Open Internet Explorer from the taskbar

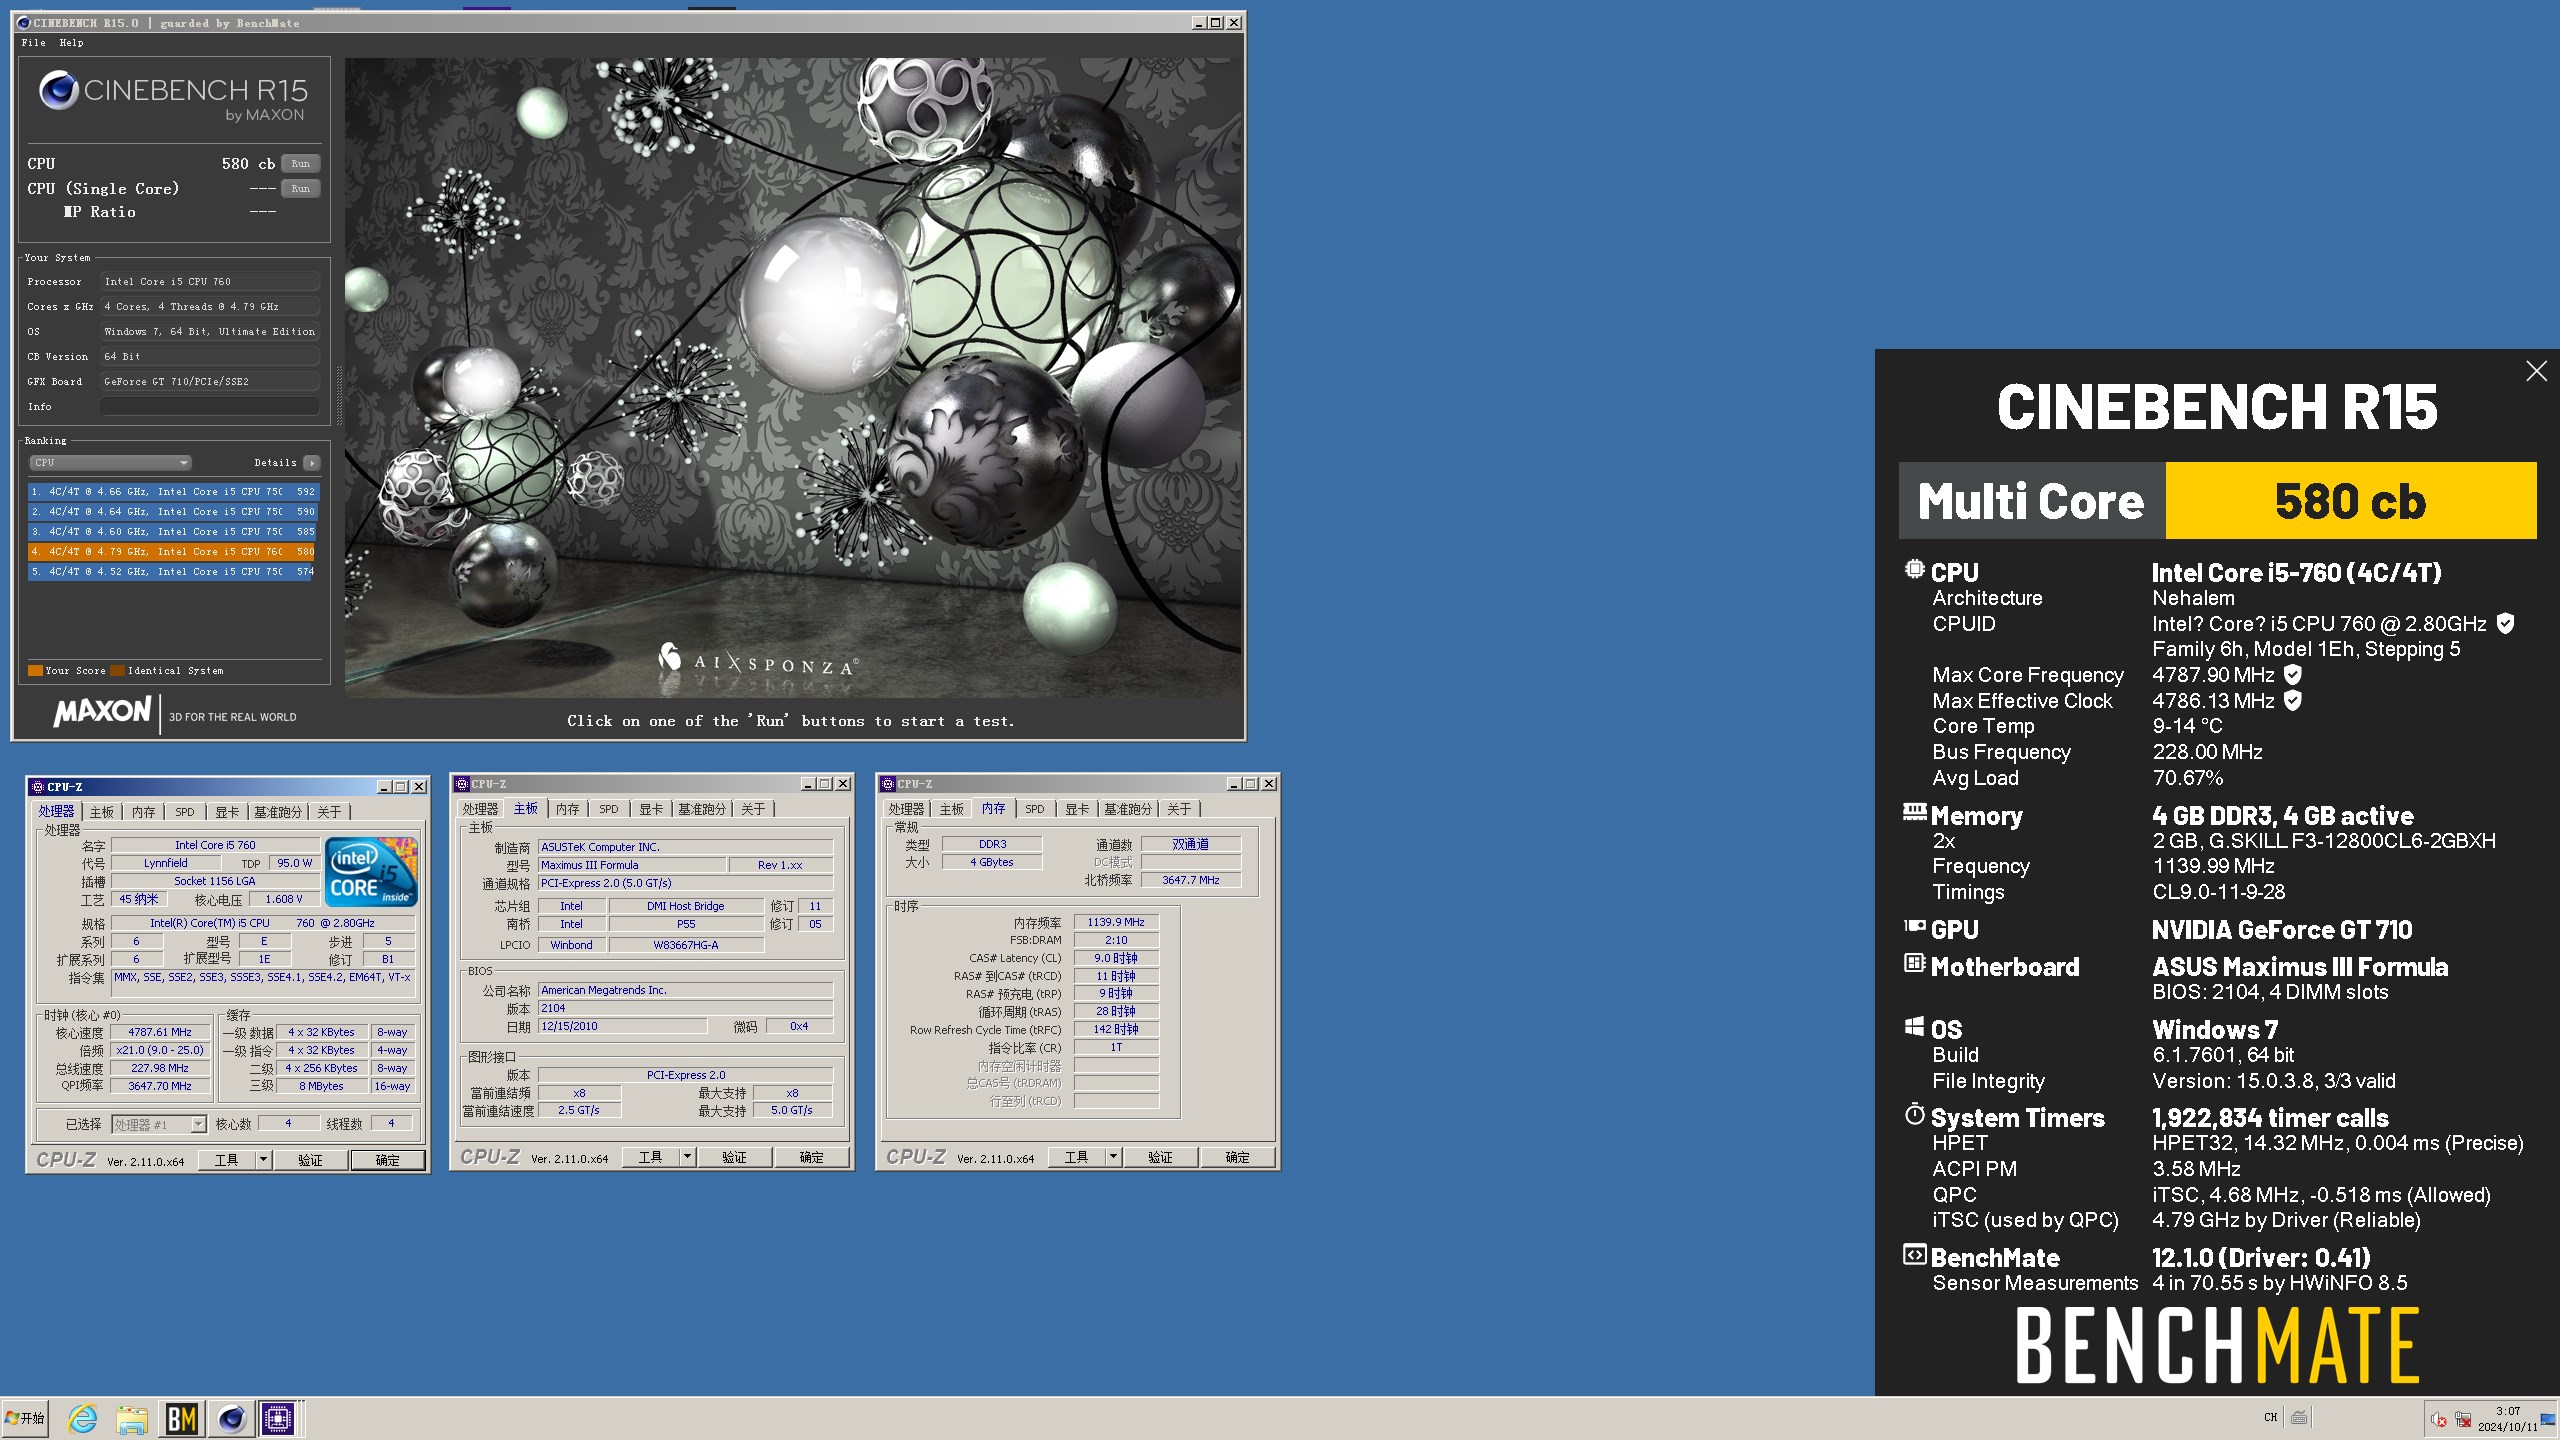pyautogui.click(x=83, y=1418)
